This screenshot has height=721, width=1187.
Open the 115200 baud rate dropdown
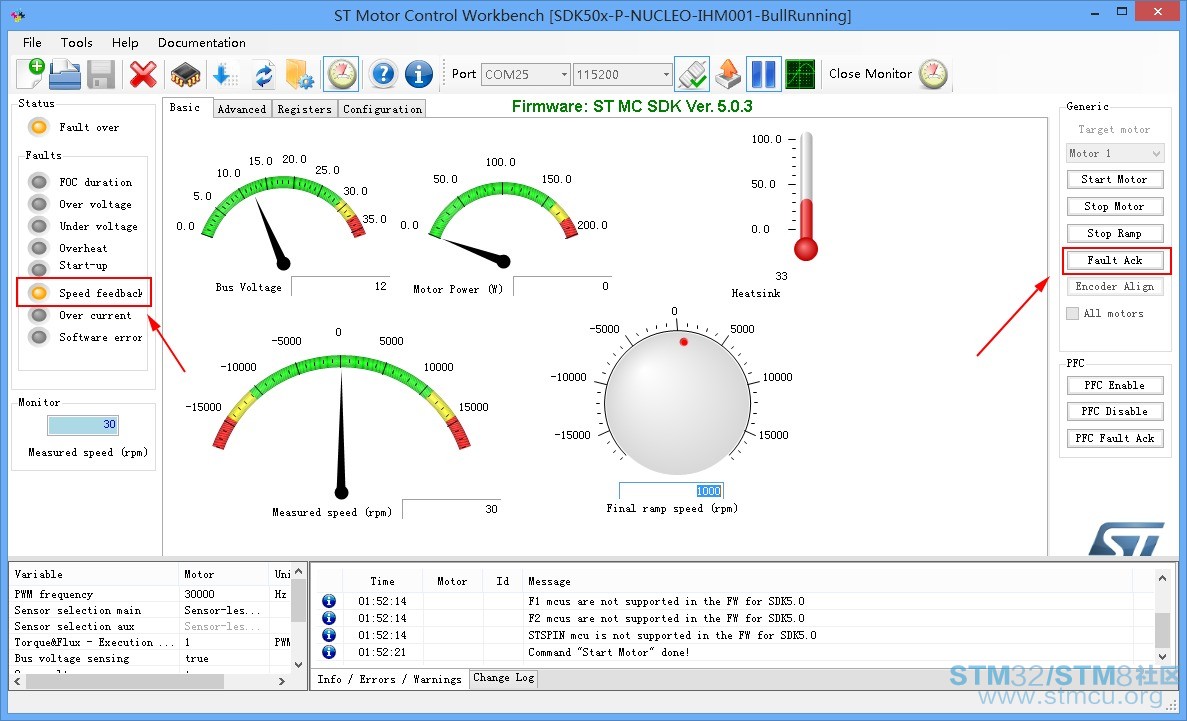622,74
